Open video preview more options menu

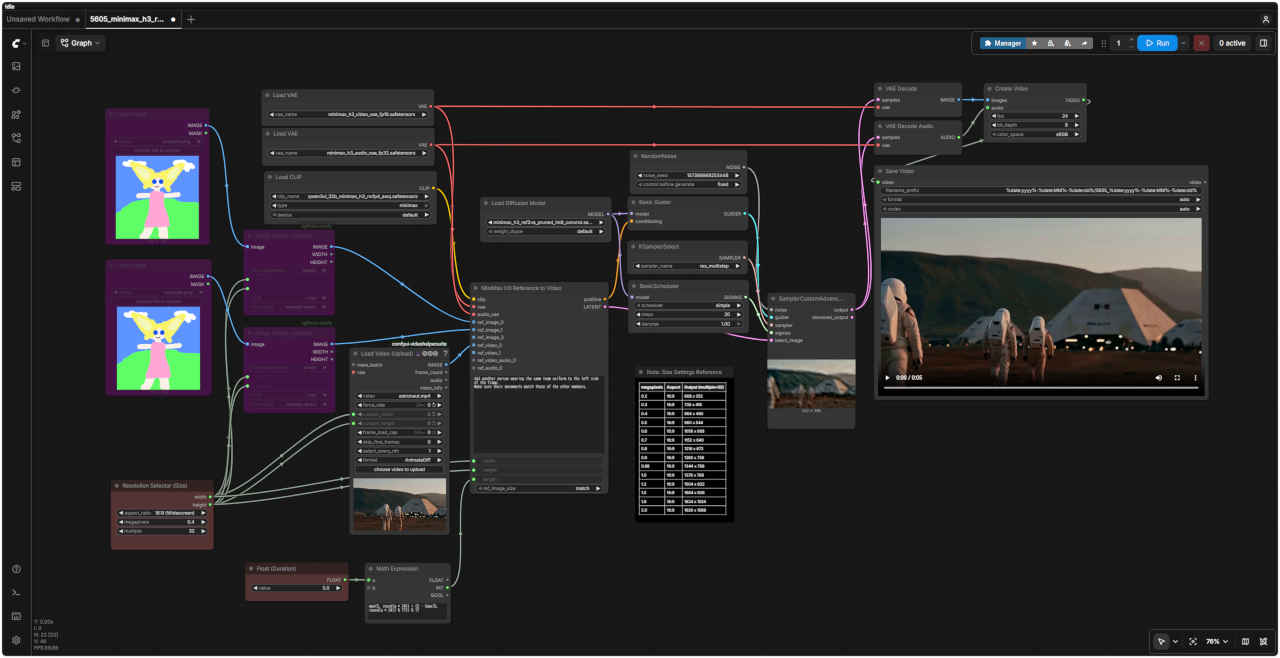coord(1195,378)
